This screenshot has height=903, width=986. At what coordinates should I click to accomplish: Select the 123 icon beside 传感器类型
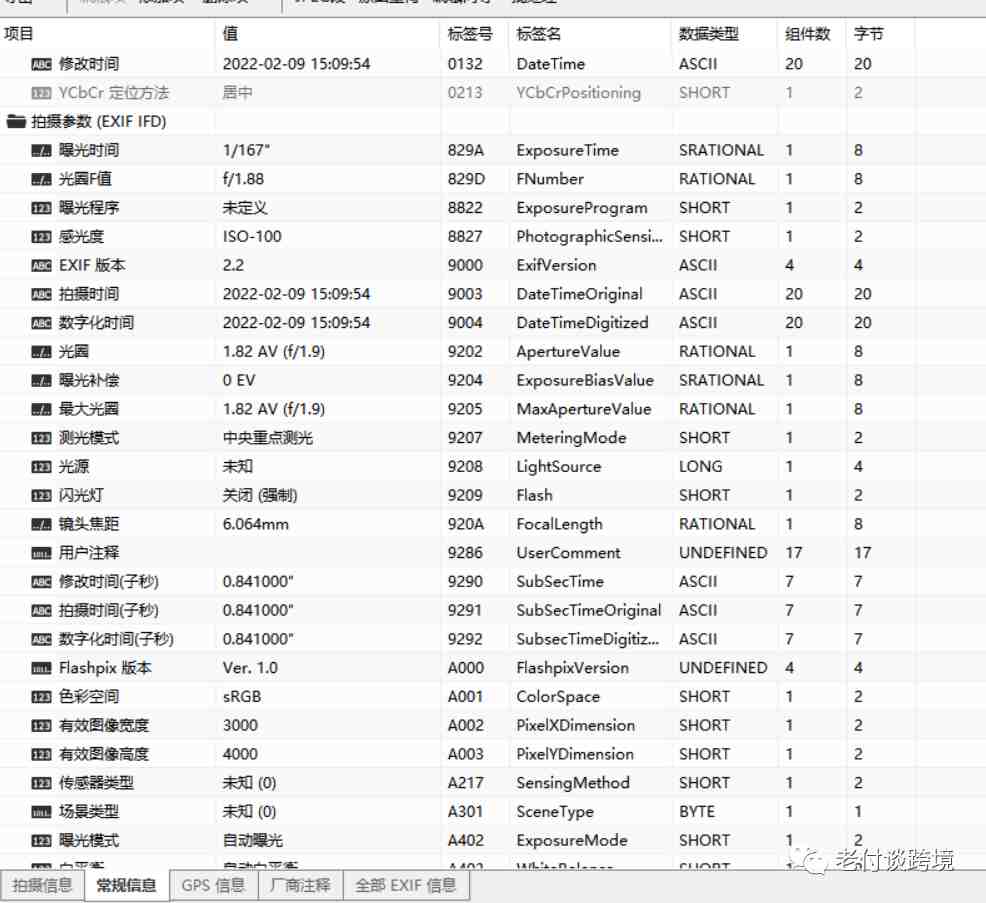(x=42, y=784)
